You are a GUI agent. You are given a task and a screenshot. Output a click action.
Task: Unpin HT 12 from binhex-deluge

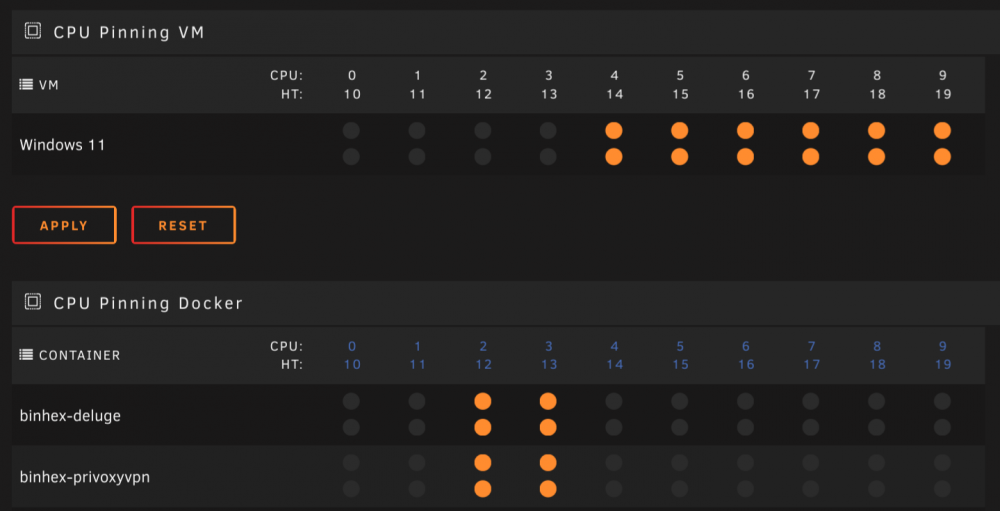click(x=483, y=427)
